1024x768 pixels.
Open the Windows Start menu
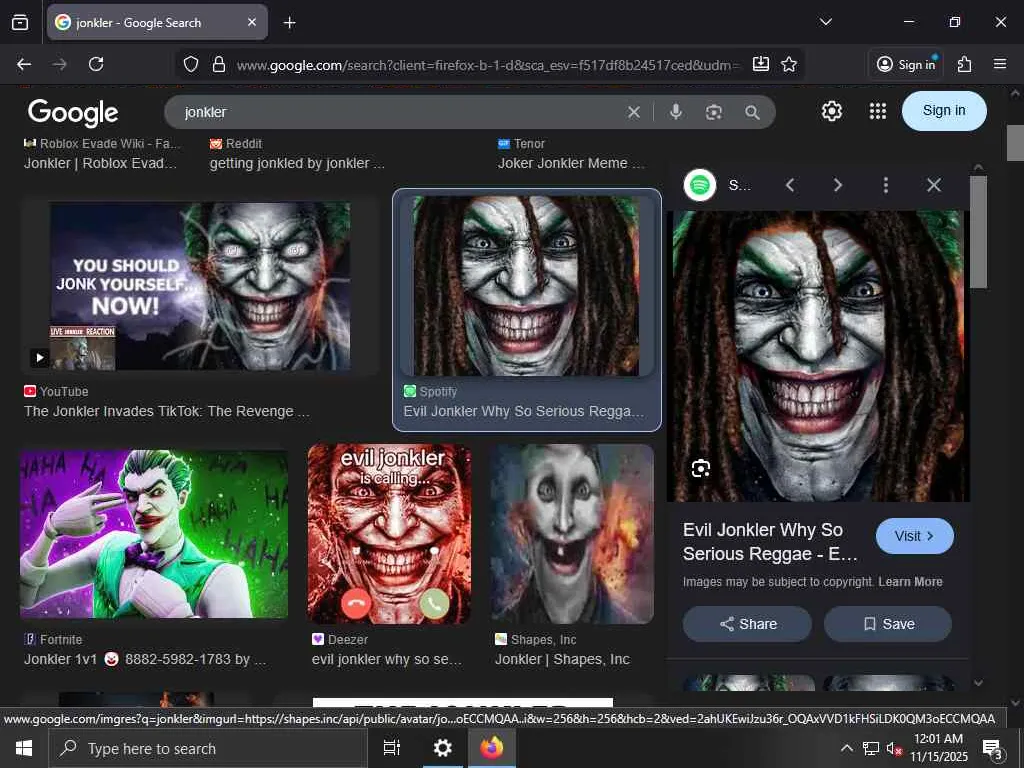(x=24, y=748)
